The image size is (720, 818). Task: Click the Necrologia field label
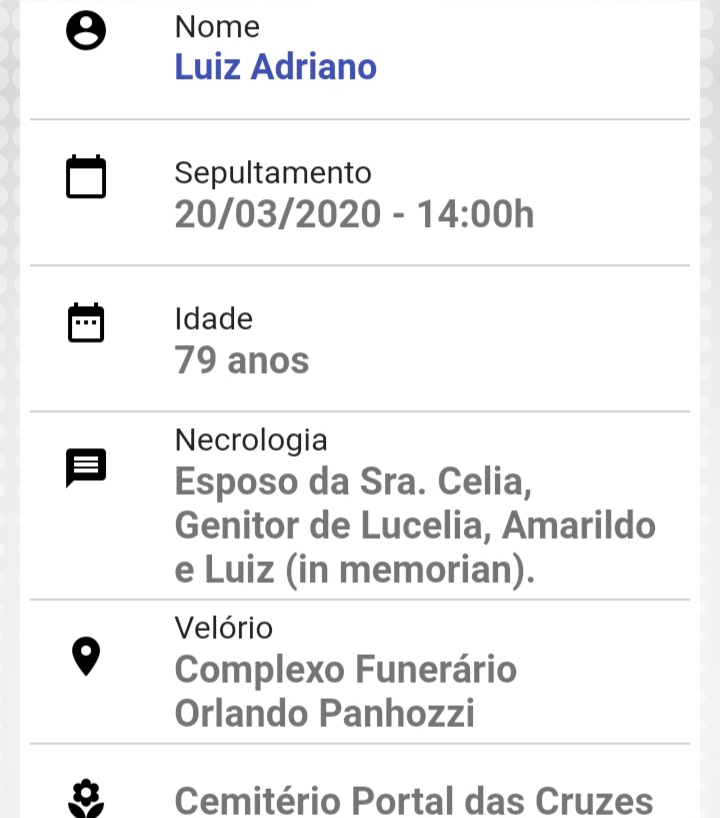(251, 440)
